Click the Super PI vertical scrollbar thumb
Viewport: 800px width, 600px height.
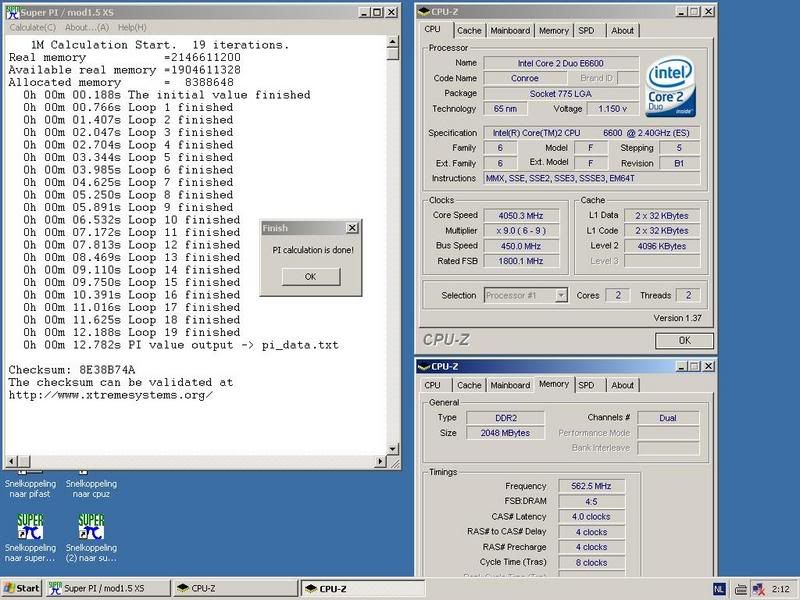[x=392, y=54]
